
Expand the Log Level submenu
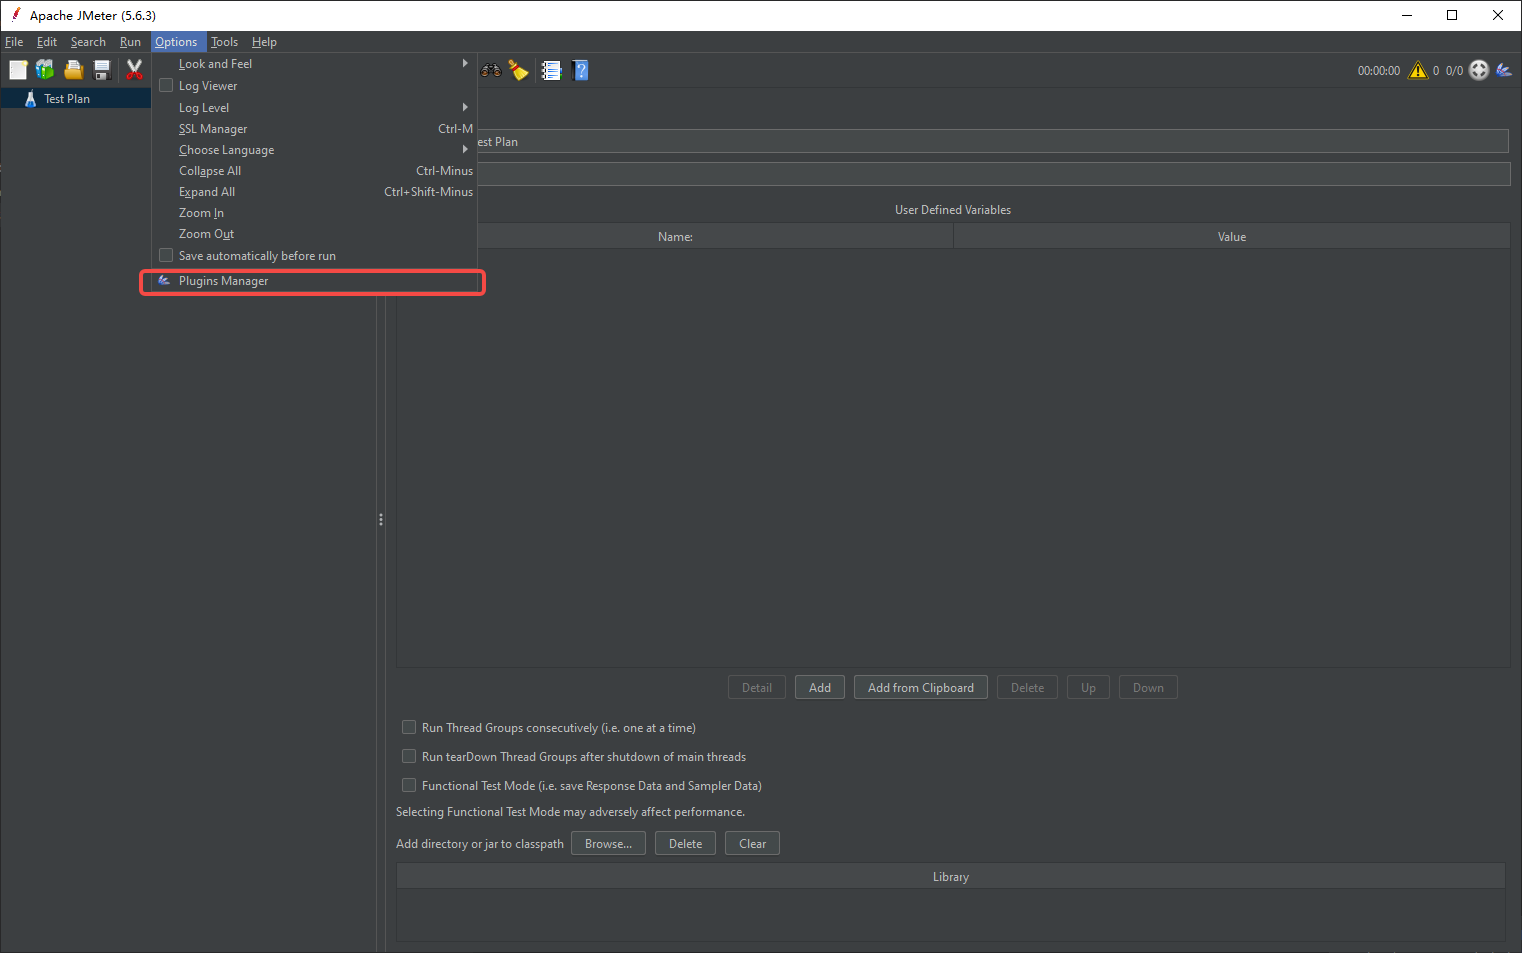tap(314, 107)
